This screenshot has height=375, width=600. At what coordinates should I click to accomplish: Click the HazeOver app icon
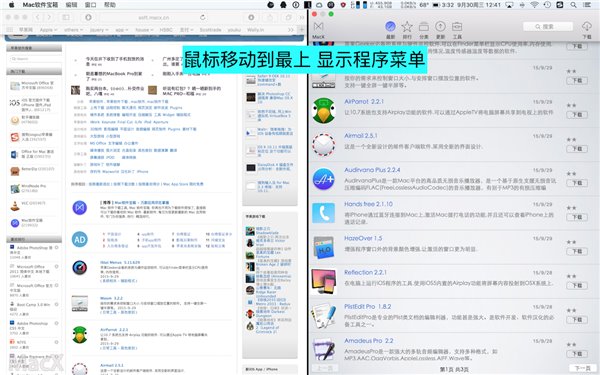324,247
